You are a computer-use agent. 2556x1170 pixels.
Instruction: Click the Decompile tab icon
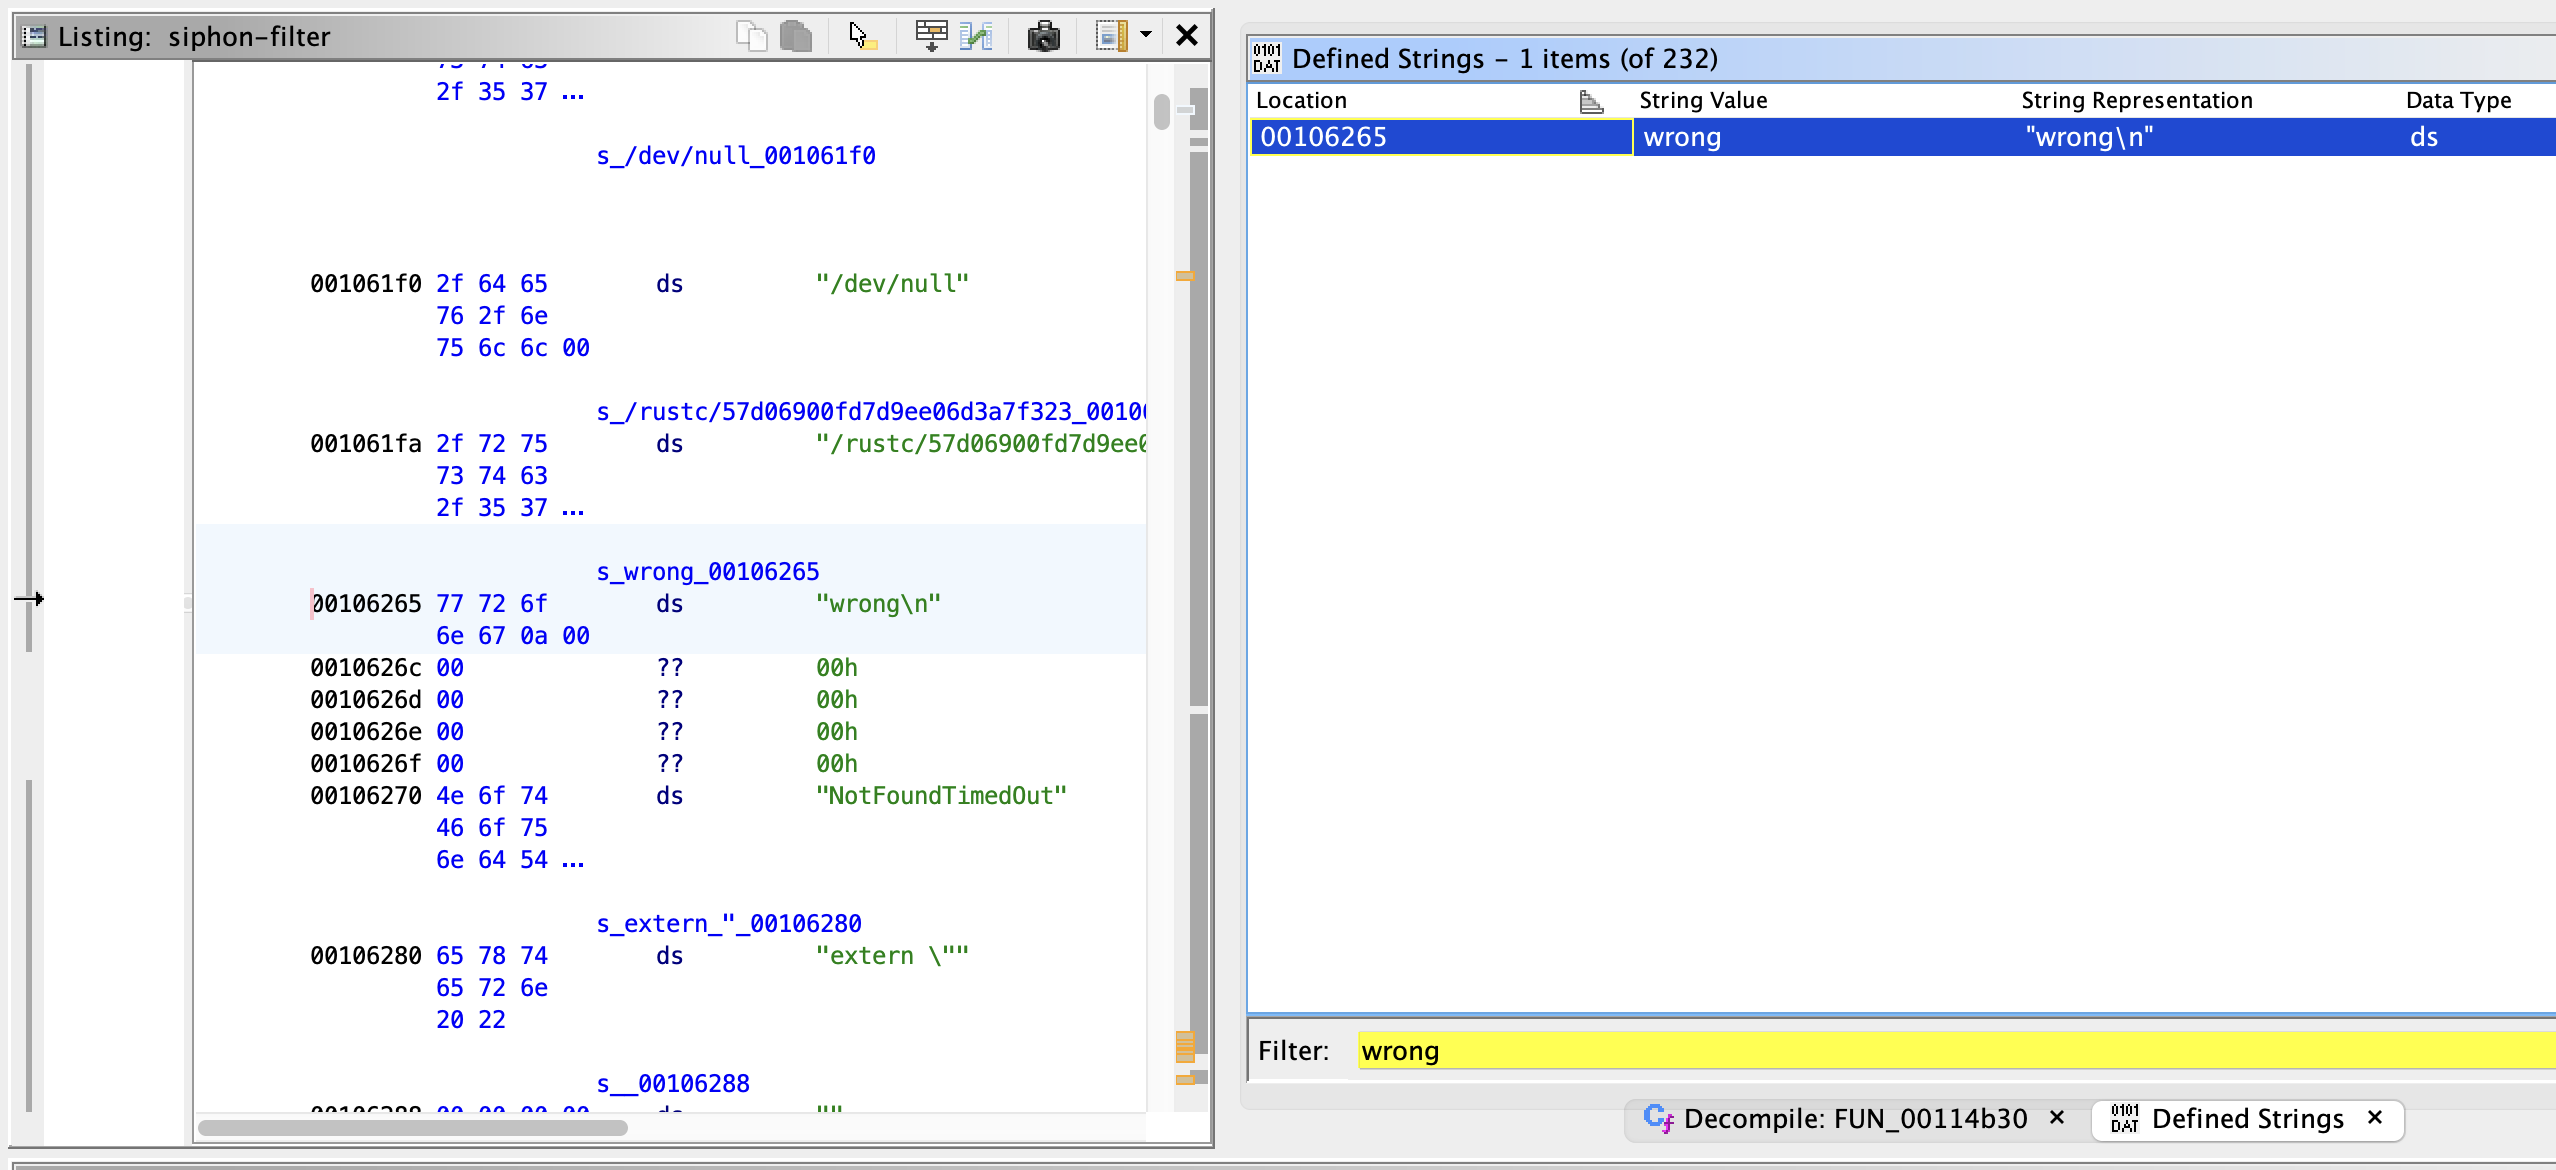[x=1659, y=1118]
